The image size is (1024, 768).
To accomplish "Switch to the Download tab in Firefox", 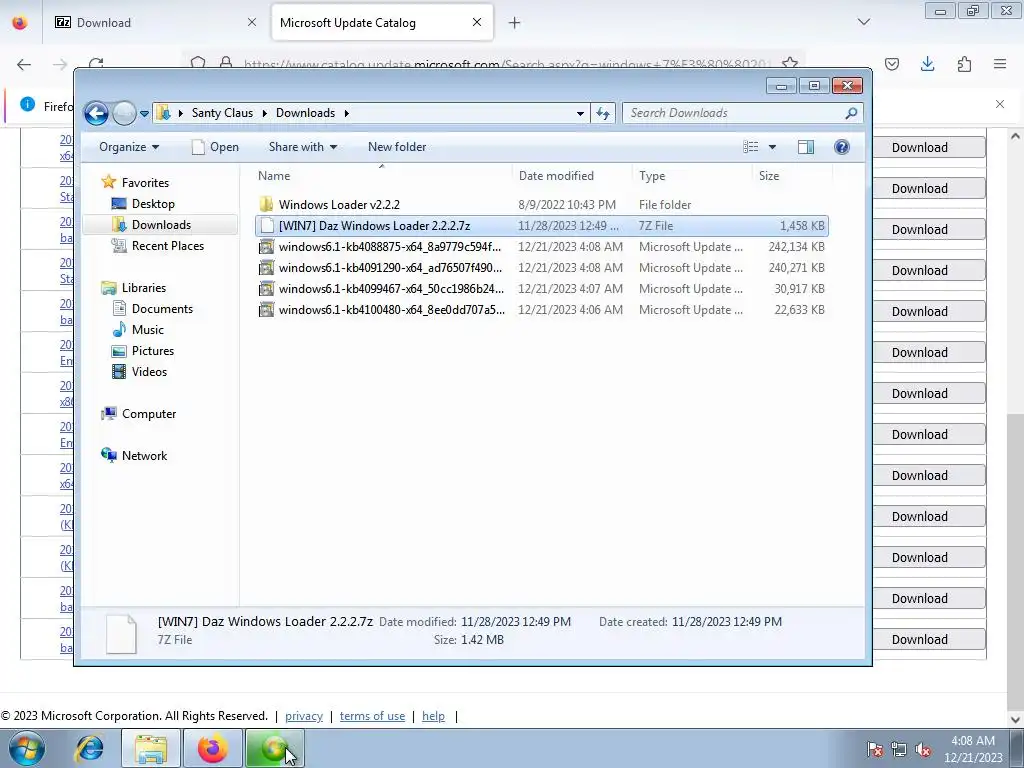I will tap(155, 22).
